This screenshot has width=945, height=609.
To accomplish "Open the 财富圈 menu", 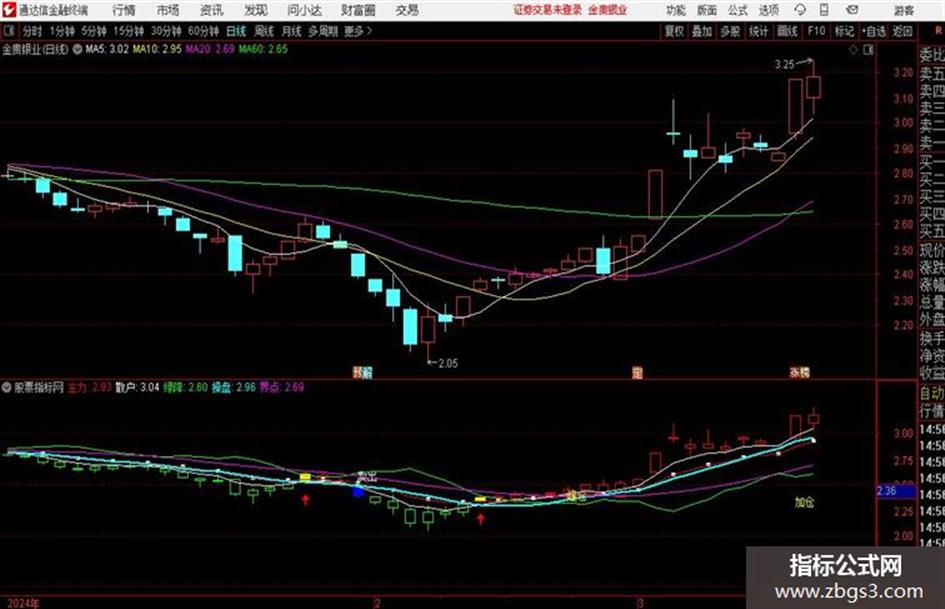I will point(358,10).
